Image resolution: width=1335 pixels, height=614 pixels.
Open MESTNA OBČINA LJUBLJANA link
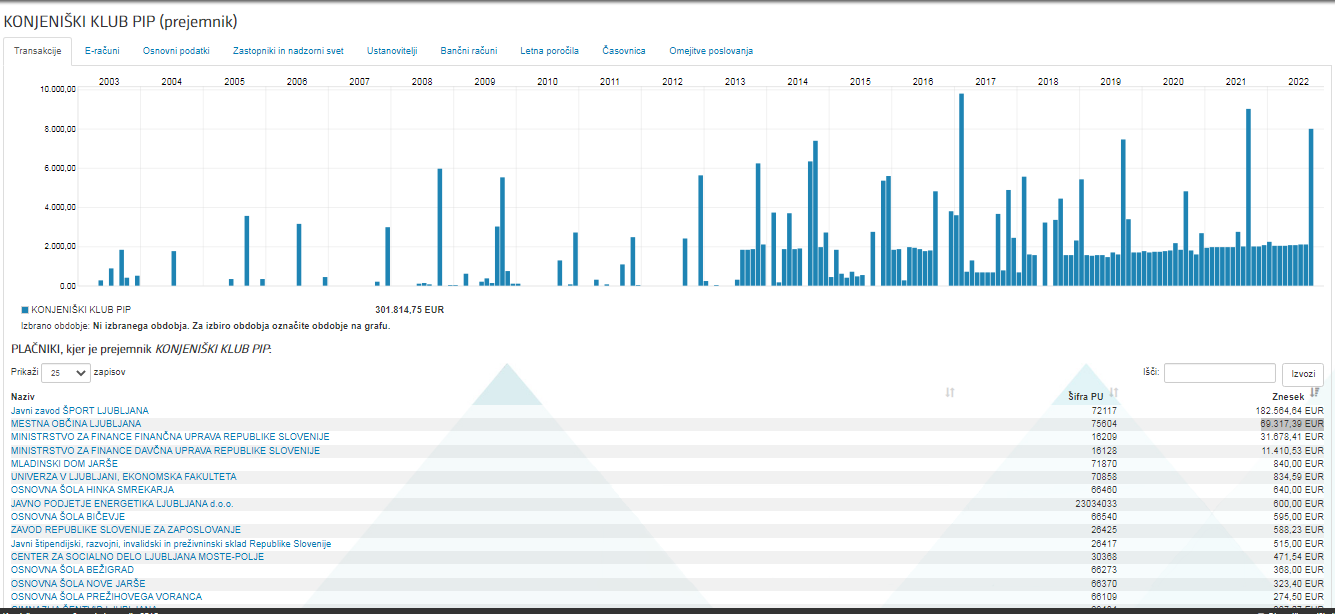click(76, 424)
